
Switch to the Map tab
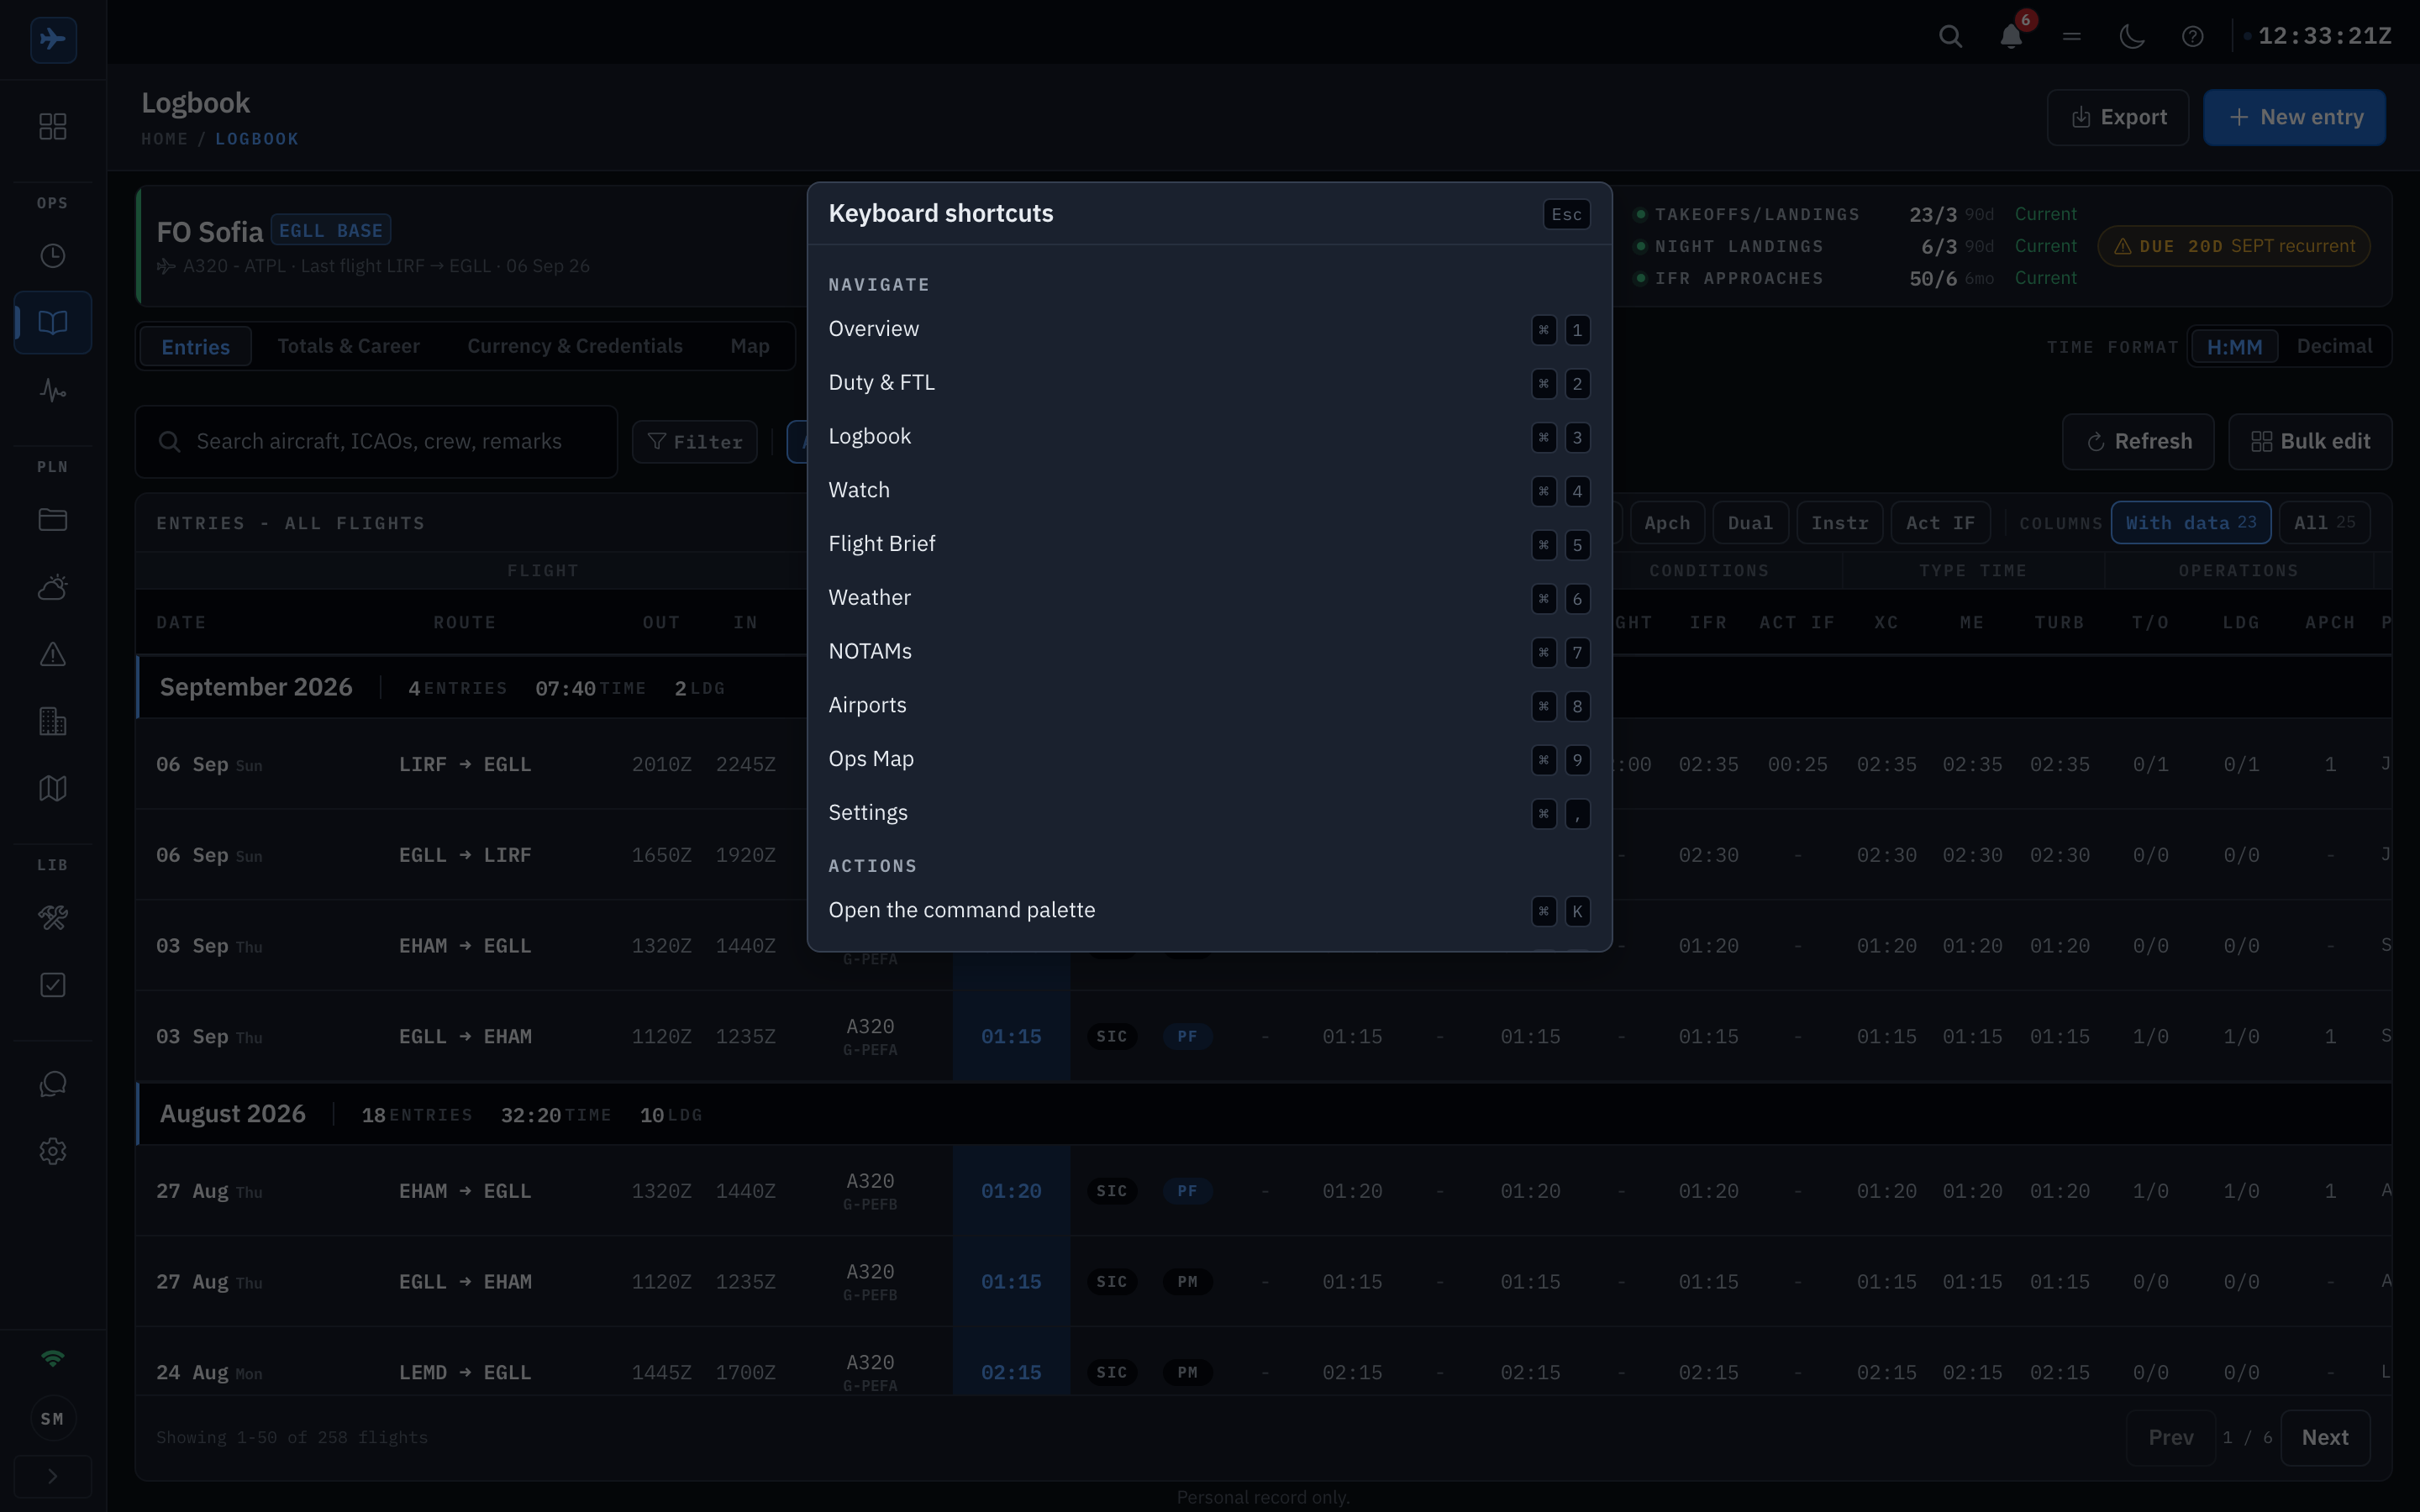pos(750,347)
